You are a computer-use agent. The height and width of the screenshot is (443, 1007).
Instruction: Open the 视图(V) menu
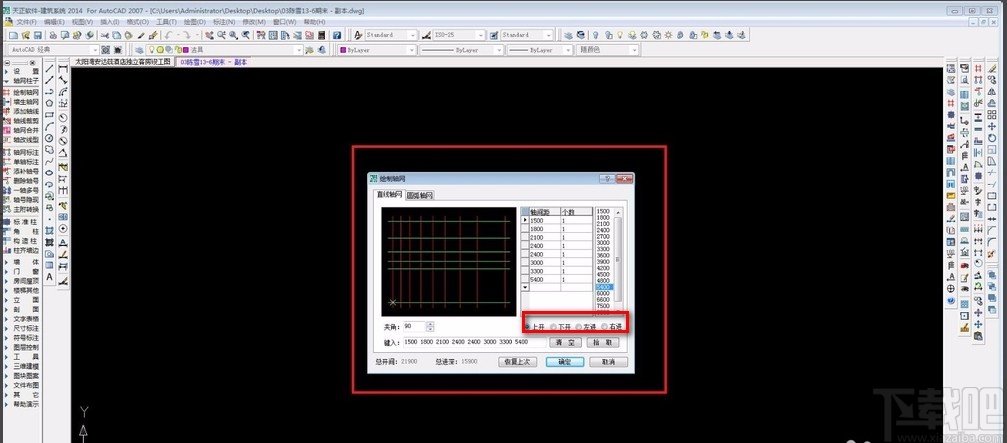(82, 22)
